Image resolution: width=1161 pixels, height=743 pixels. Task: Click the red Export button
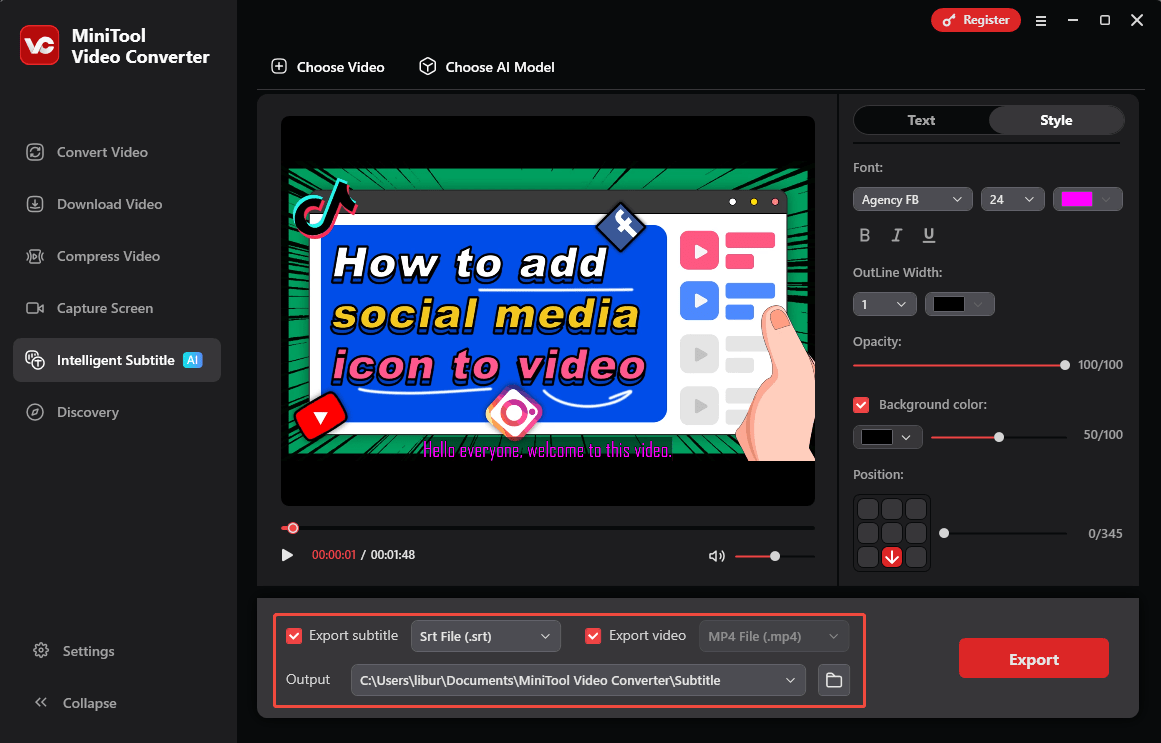pos(1034,659)
